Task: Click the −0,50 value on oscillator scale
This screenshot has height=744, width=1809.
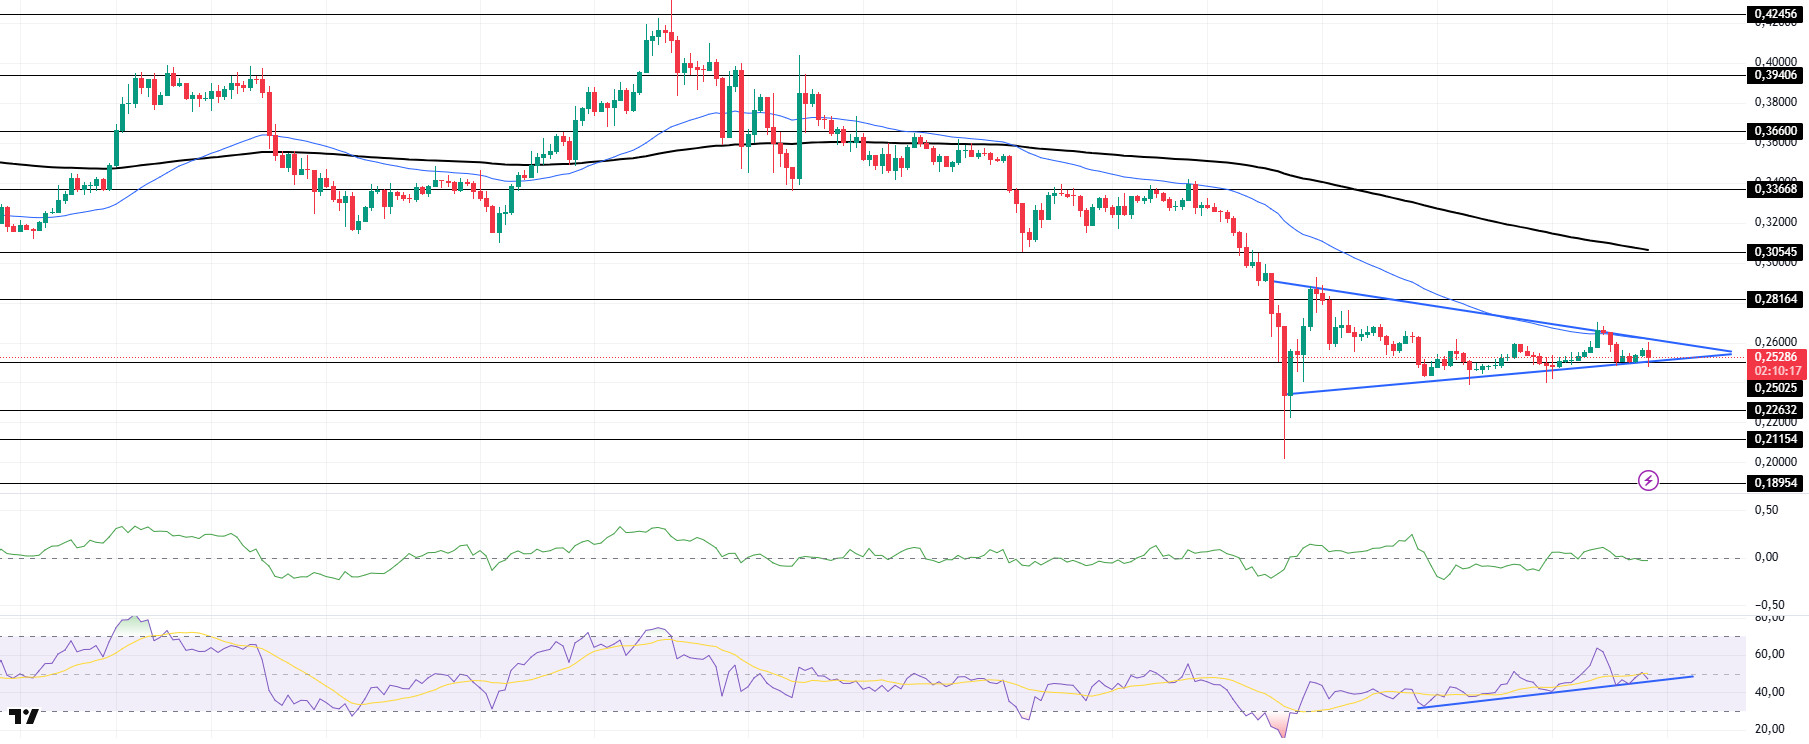Action: point(1770,605)
